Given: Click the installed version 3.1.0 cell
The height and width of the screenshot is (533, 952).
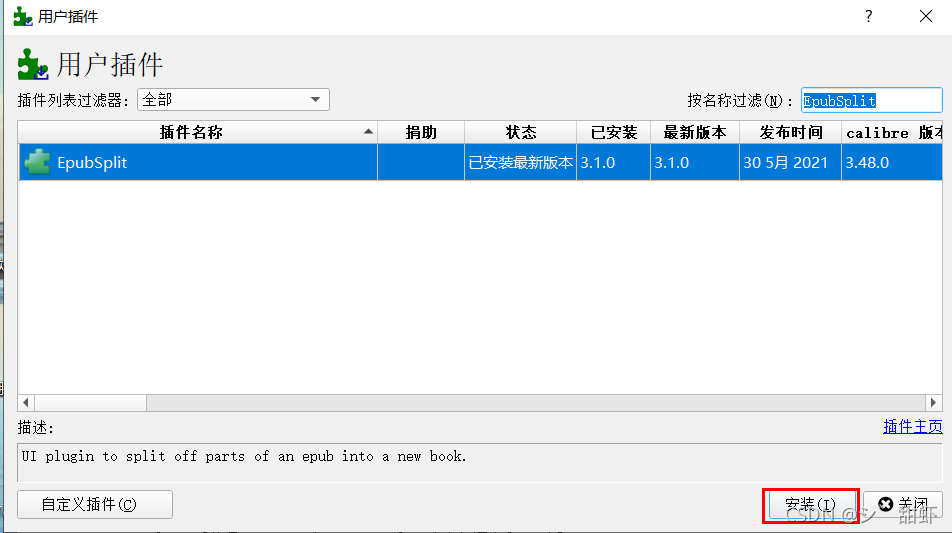Looking at the screenshot, I should pyautogui.click(x=613, y=162).
